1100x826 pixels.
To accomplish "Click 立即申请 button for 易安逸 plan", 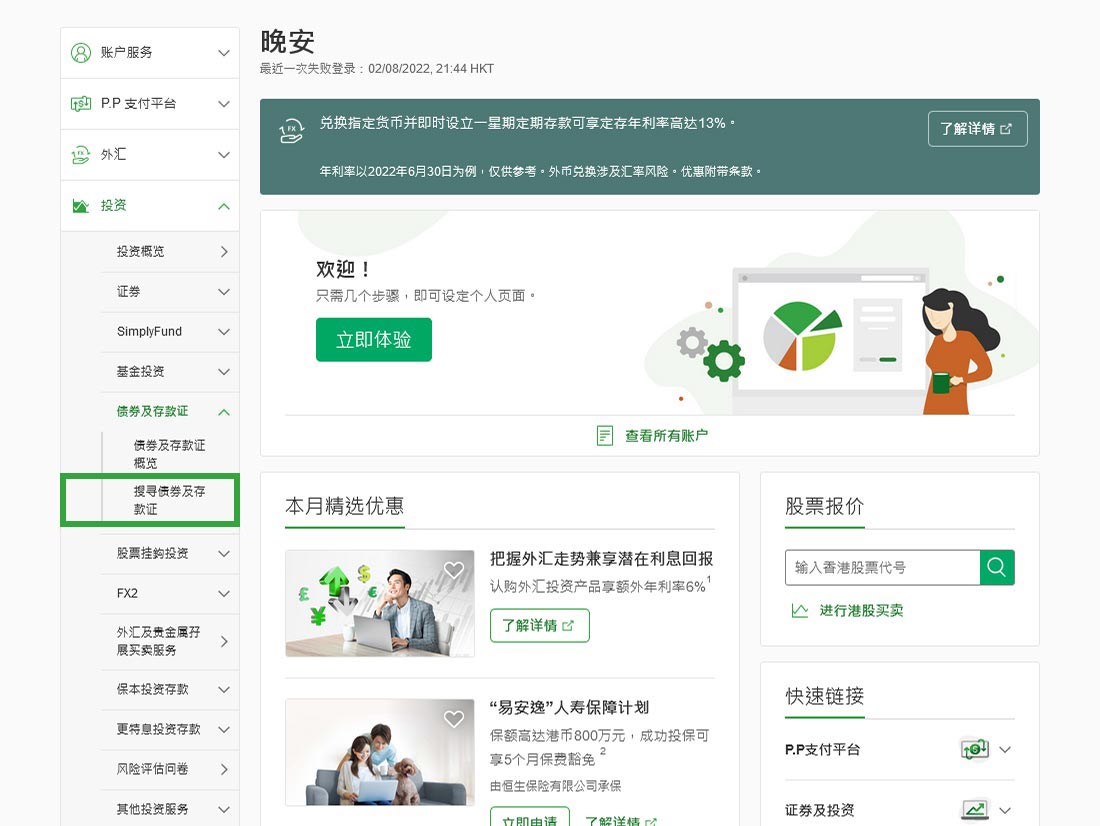I will click(x=530, y=818).
